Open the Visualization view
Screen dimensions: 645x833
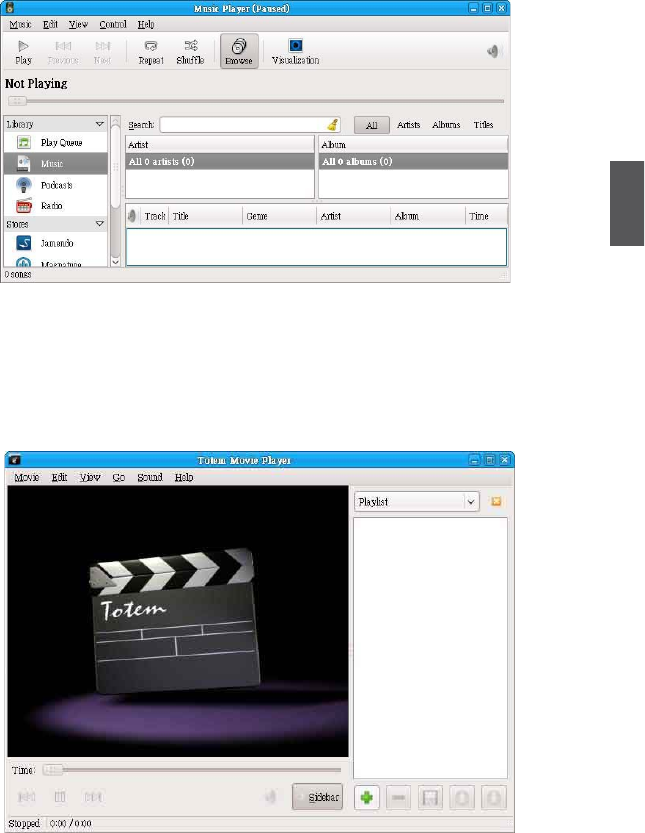(295, 52)
